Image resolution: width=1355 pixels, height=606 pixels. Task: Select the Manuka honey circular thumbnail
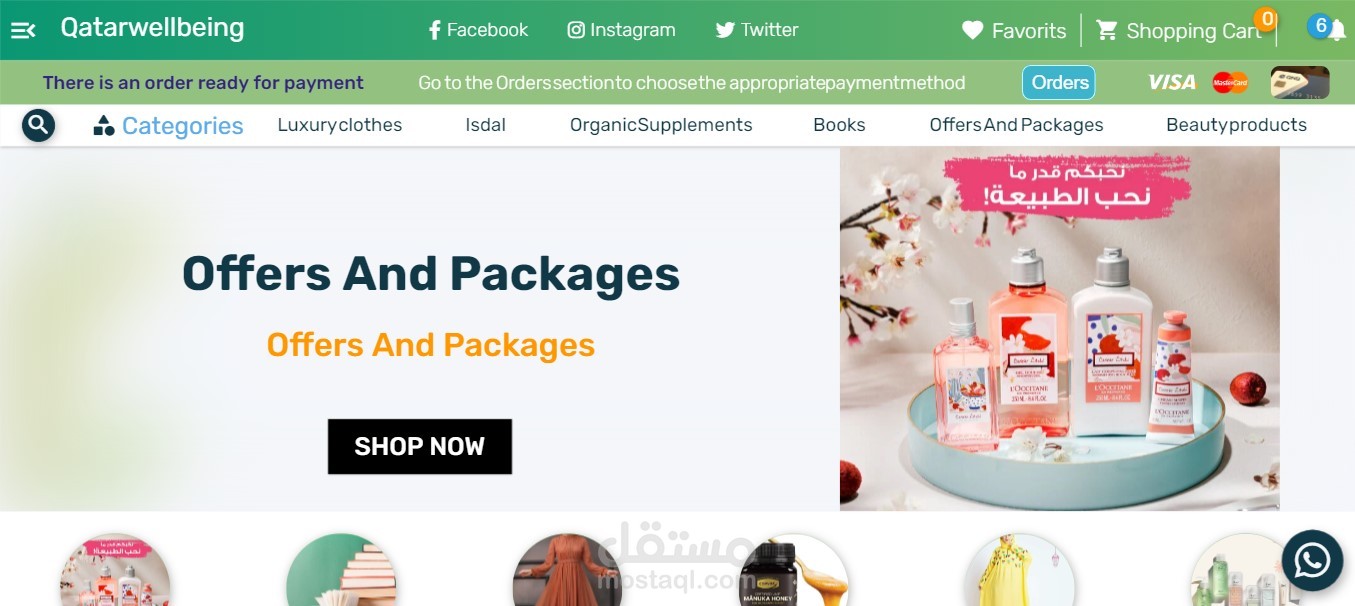[x=794, y=570]
